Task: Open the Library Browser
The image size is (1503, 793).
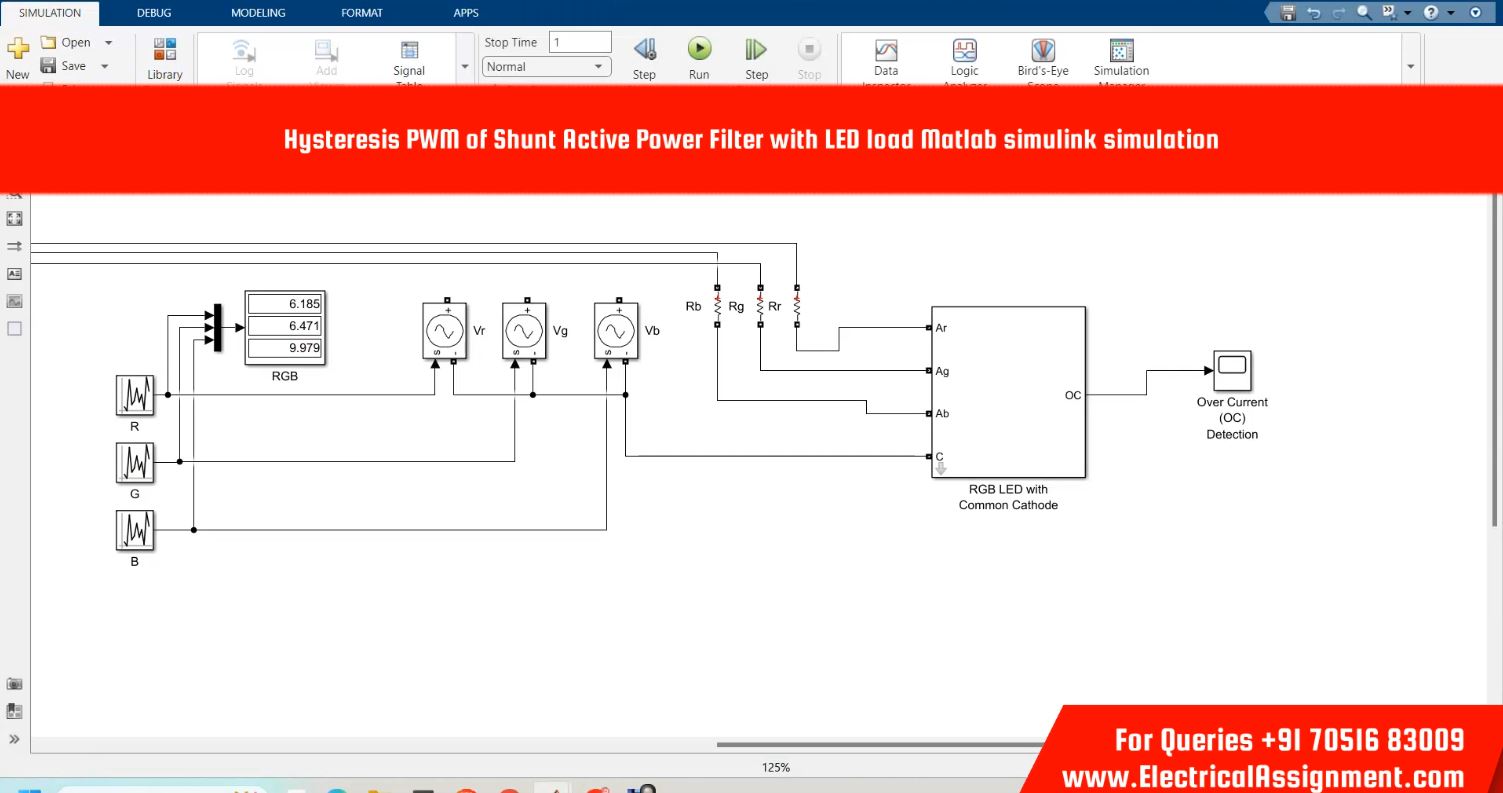Action: pos(165,57)
